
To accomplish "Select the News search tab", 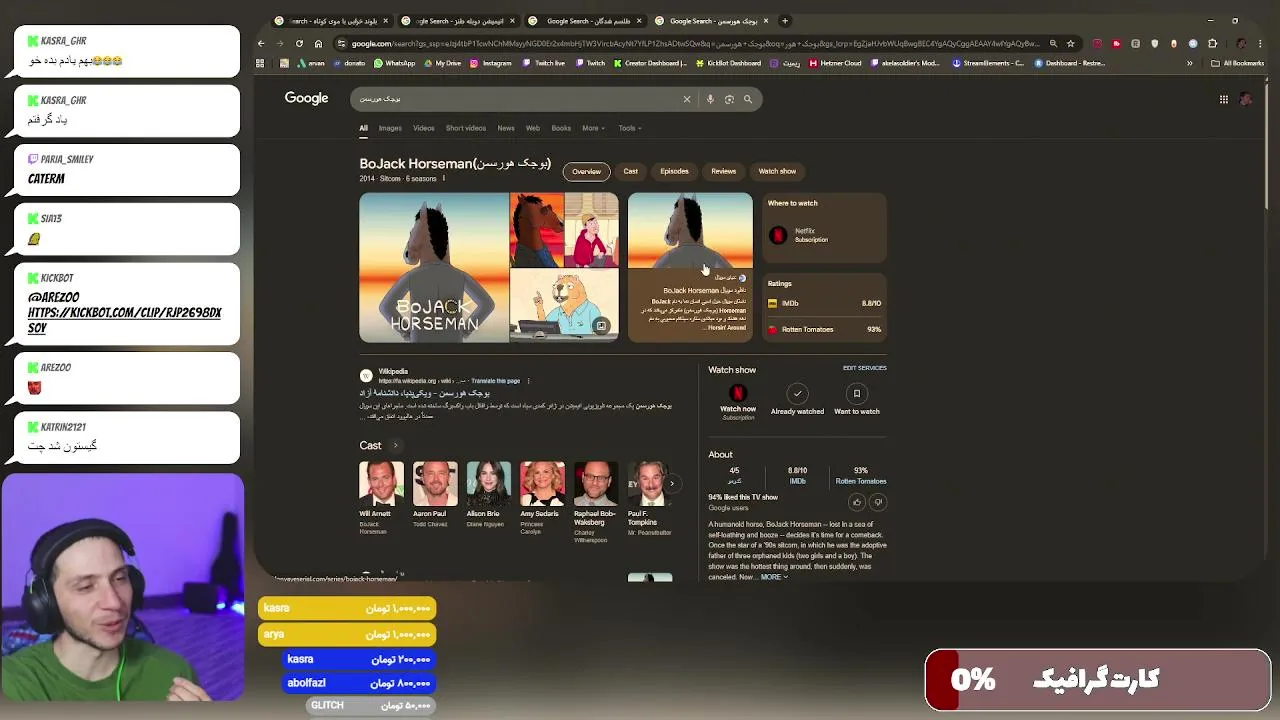I will click(506, 128).
